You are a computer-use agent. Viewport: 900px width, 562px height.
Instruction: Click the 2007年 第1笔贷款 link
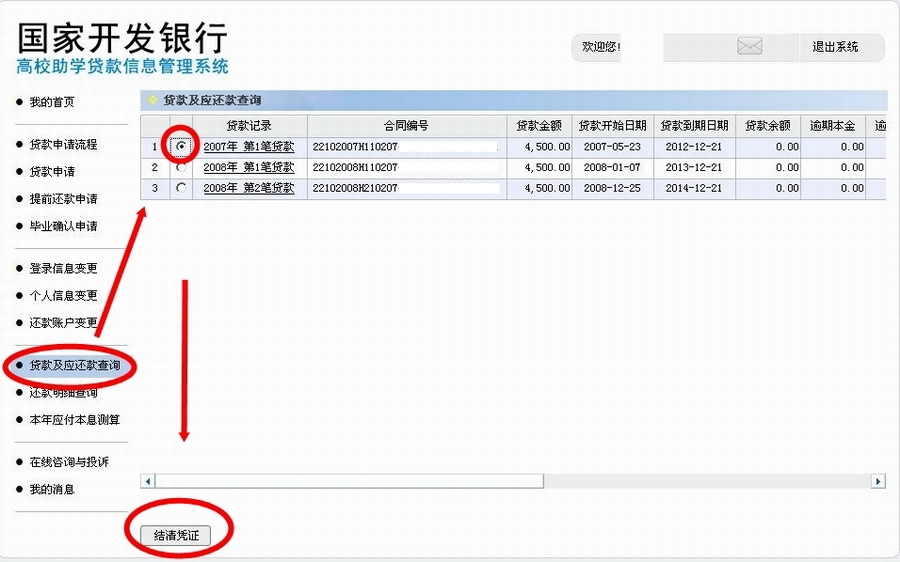(249, 147)
